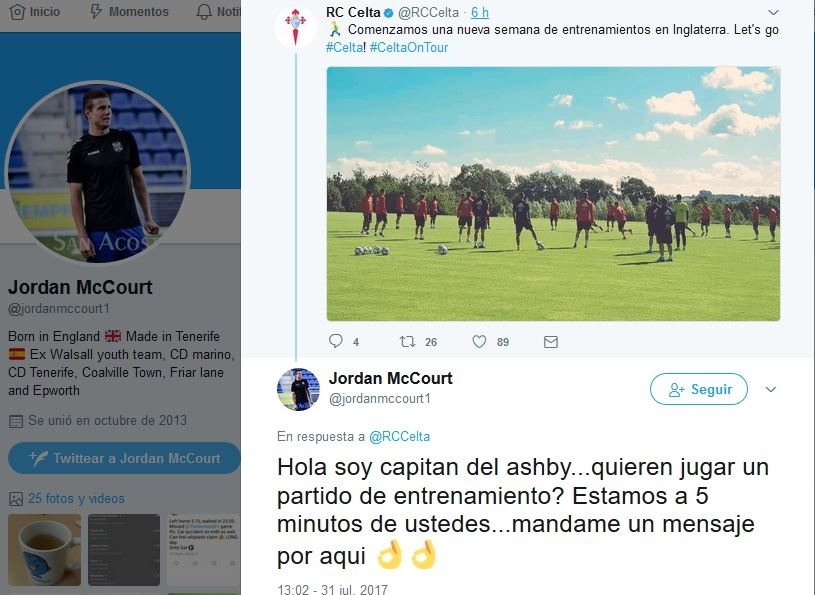
Task: Click the reply icon under RC Celta tweet
Action: point(336,341)
